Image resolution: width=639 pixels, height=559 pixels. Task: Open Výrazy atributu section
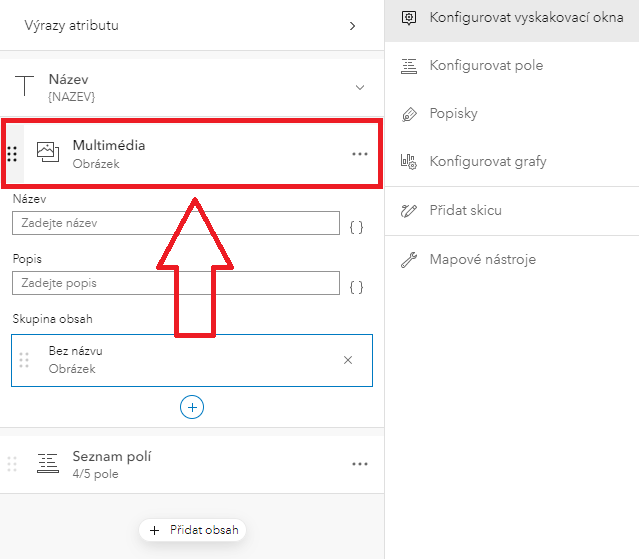coord(192,25)
